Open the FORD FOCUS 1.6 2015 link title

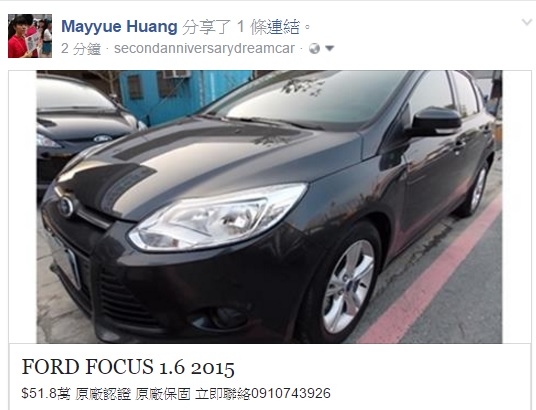(x=128, y=367)
